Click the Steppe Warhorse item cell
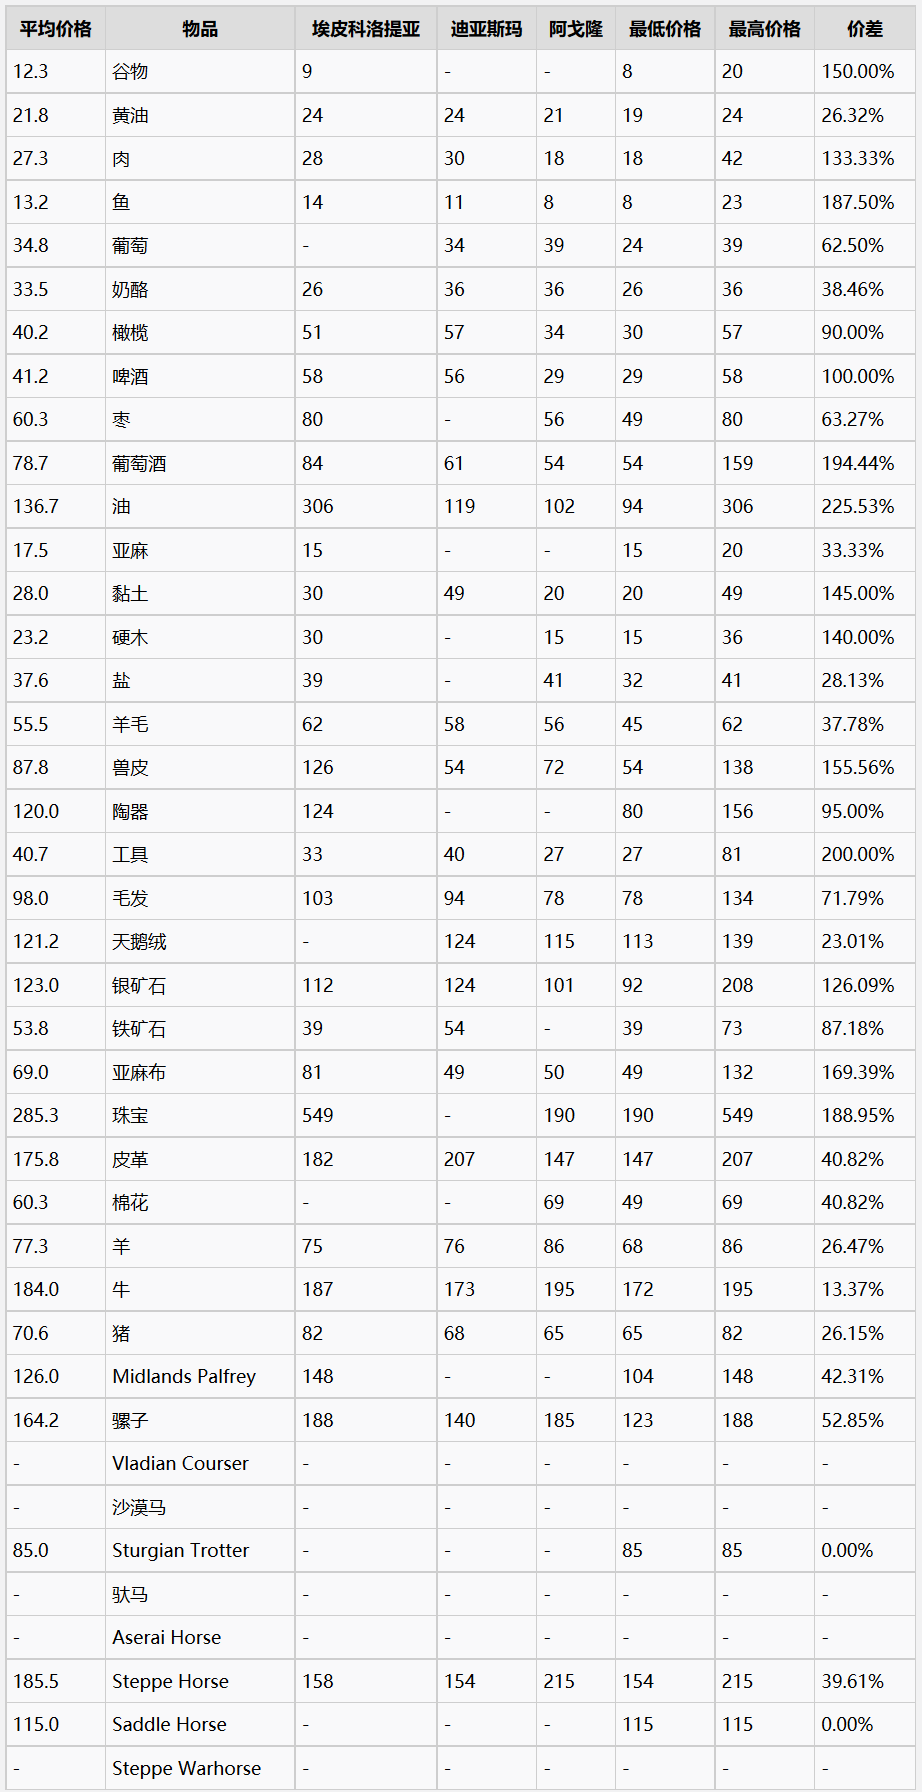922x1792 pixels. tap(200, 1768)
